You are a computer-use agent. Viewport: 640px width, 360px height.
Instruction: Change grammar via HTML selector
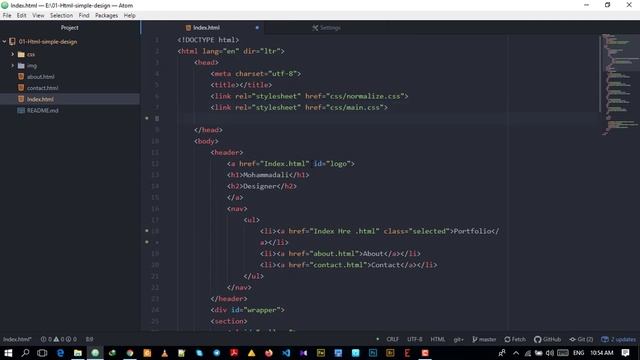click(x=438, y=339)
